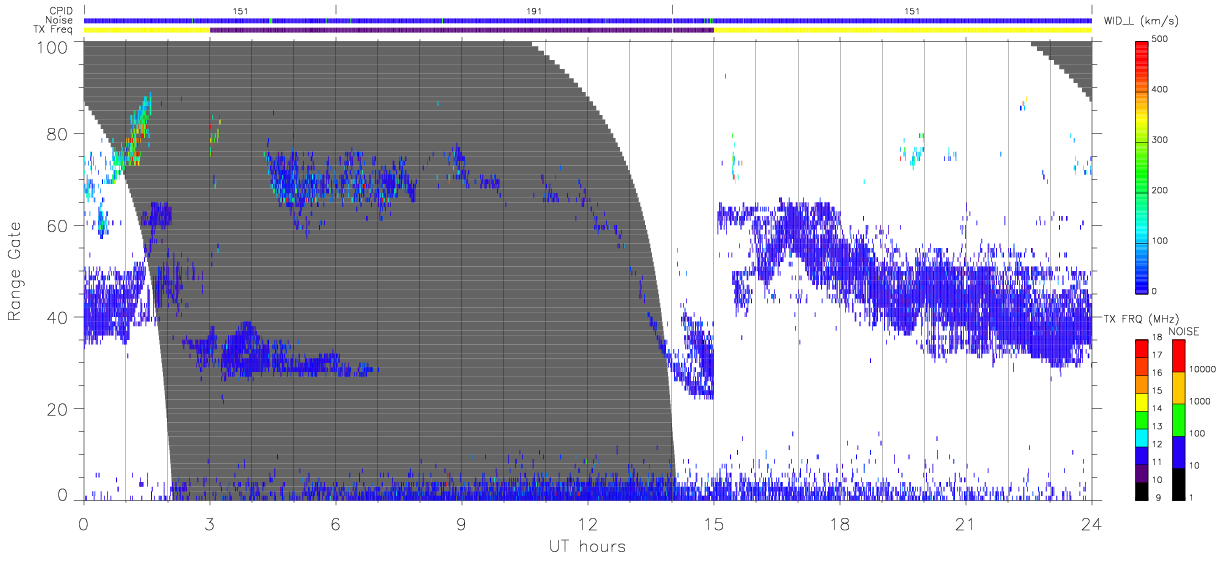Click the 'Range Gate' y-axis title
The width and height of the screenshot is (1228, 567).
[x=16, y=270]
